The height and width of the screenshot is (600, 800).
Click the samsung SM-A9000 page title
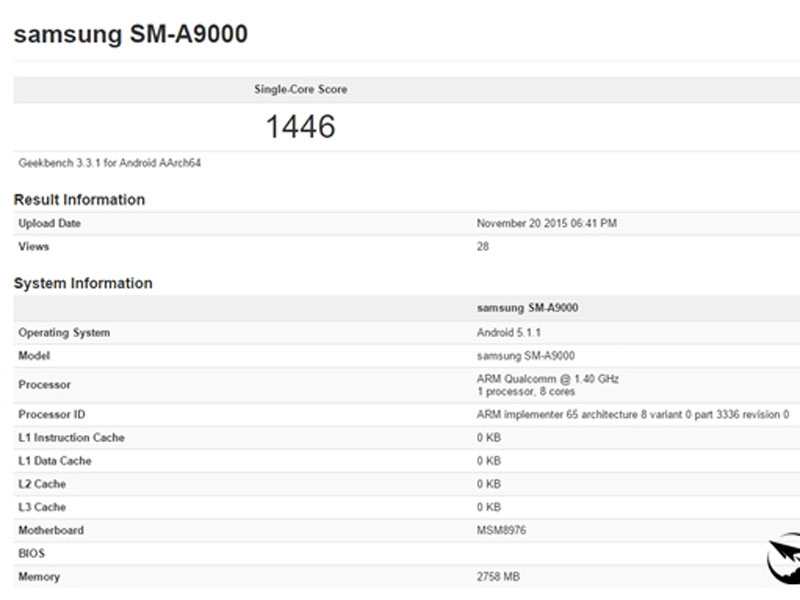(131, 34)
